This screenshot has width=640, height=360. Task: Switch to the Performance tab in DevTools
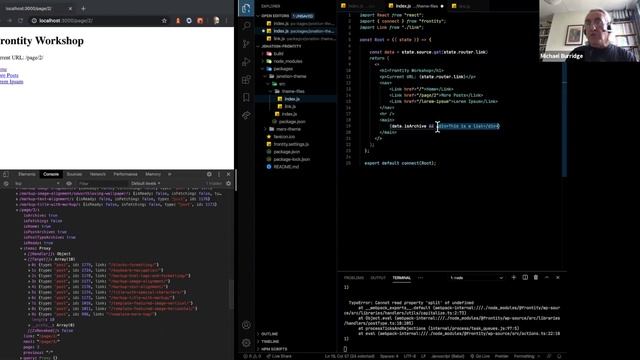pos(125,174)
